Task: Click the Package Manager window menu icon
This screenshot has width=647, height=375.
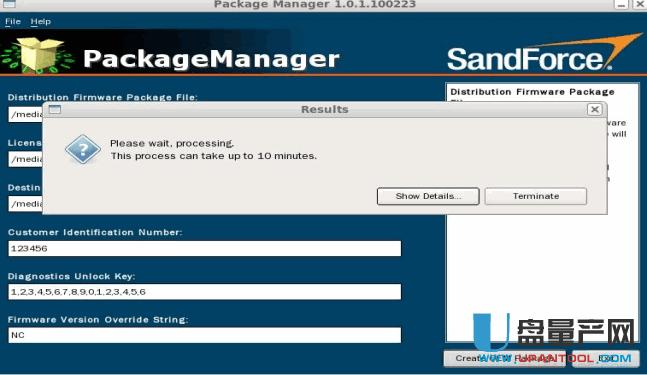Action: click(9, 4)
